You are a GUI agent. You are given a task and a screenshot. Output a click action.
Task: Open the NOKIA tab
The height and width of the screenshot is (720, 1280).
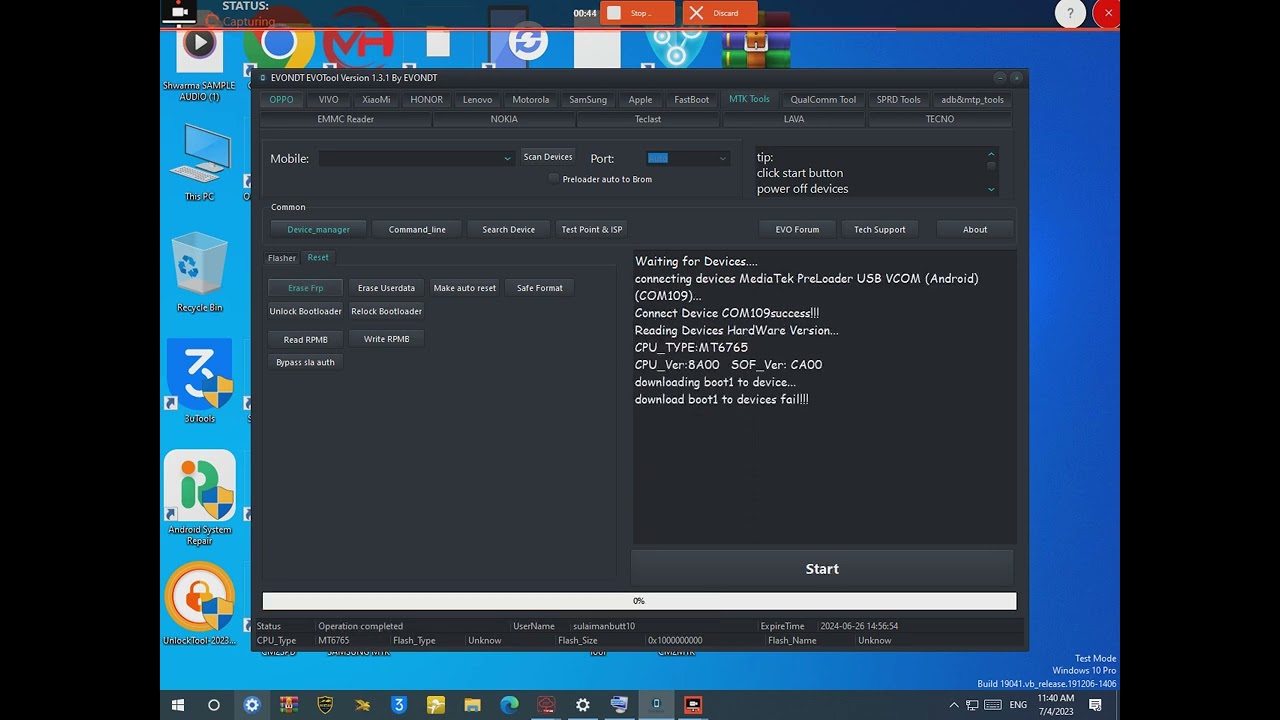(504, 119)
